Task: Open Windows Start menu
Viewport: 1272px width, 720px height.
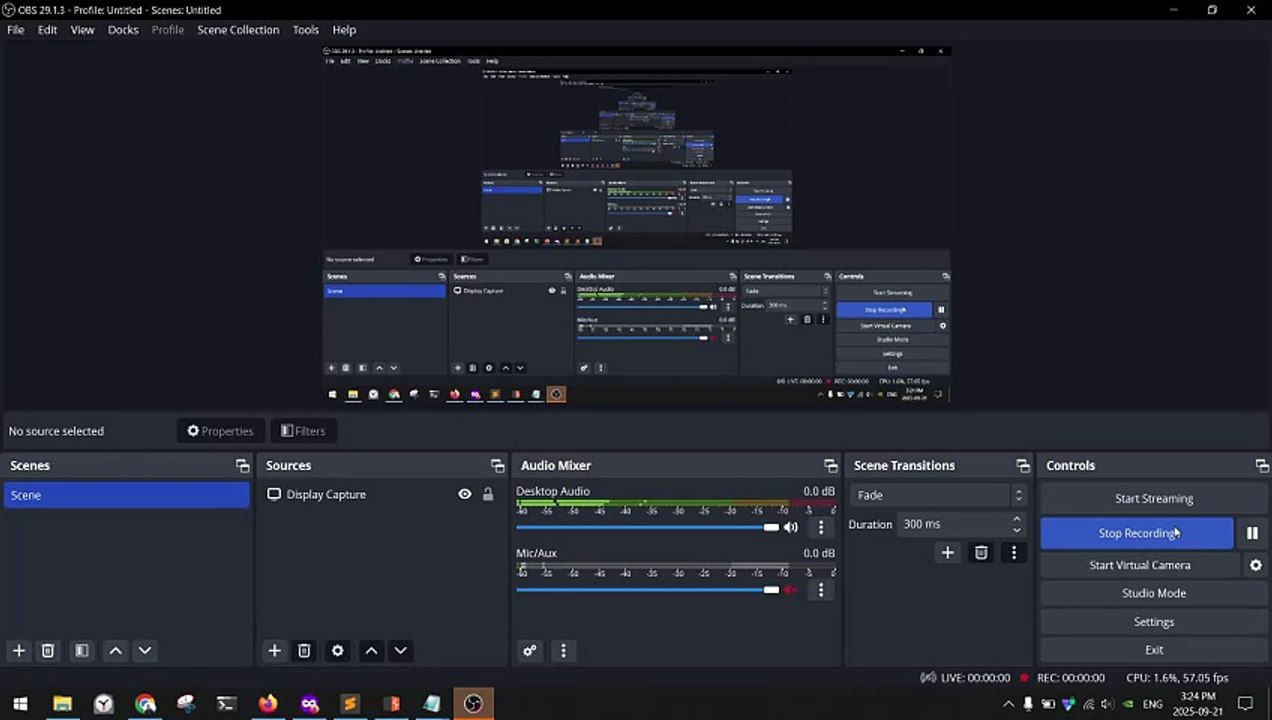Action: [20, 704]
